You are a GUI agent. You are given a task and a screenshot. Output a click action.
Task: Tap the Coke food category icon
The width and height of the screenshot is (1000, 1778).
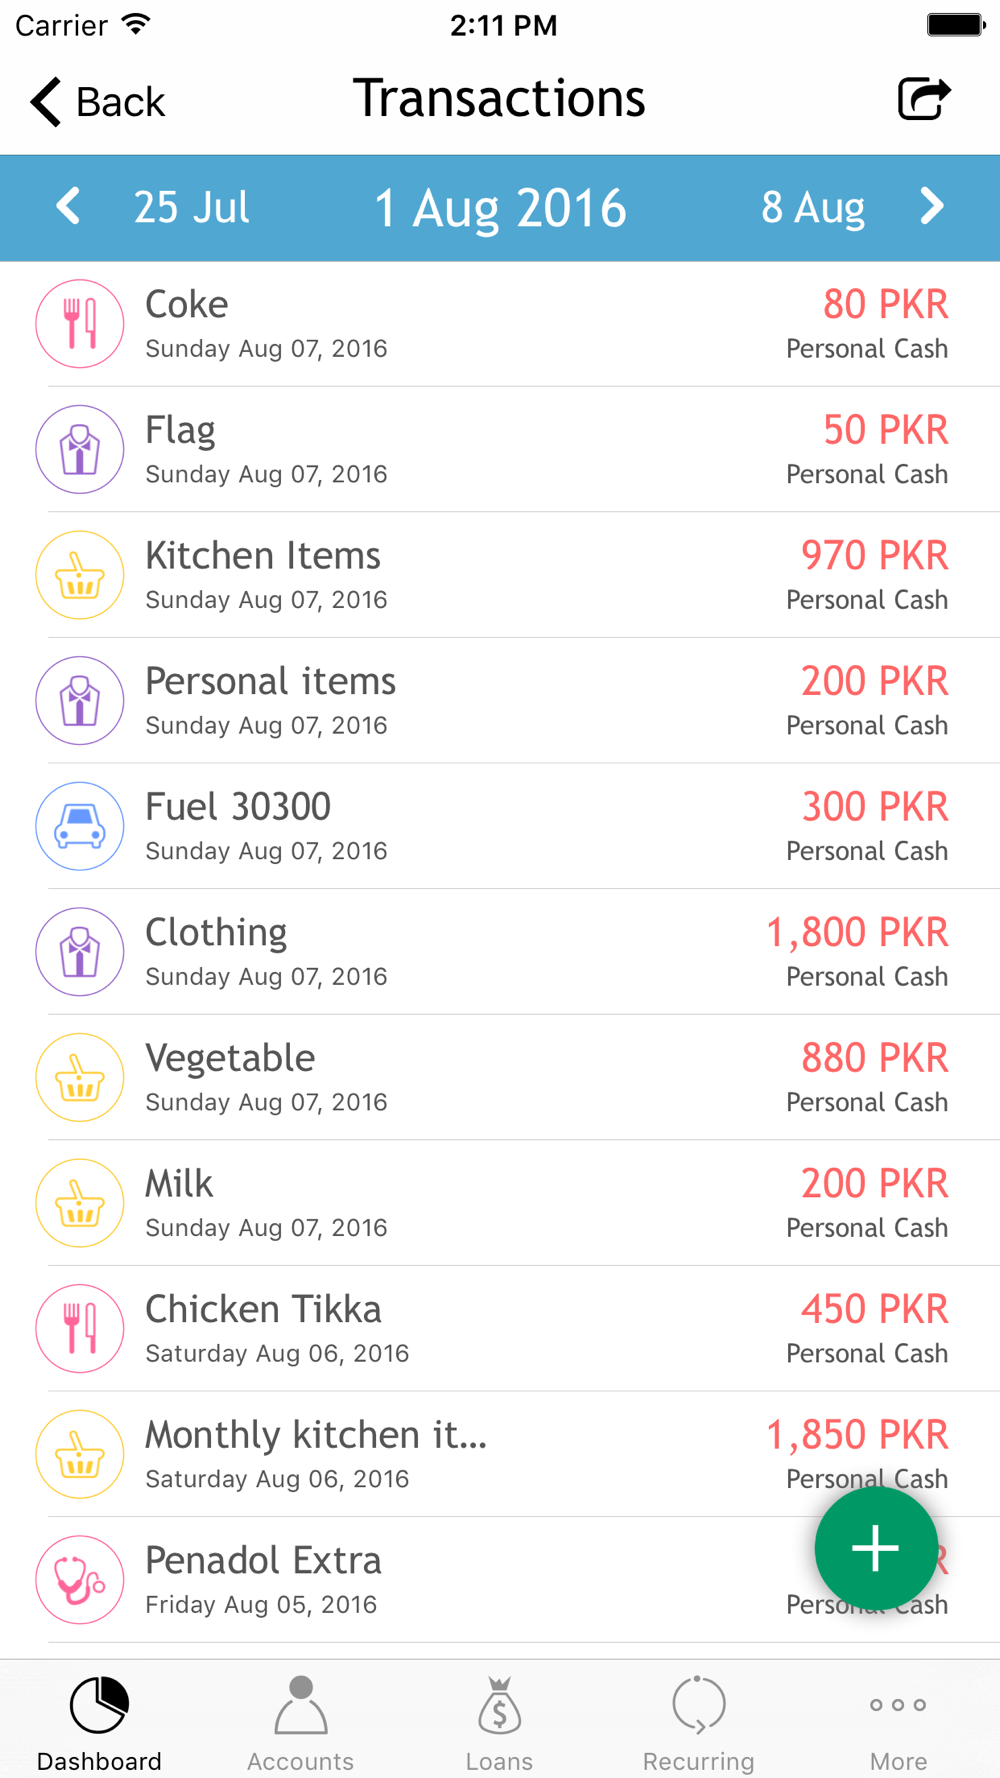(x=80, y=324)
